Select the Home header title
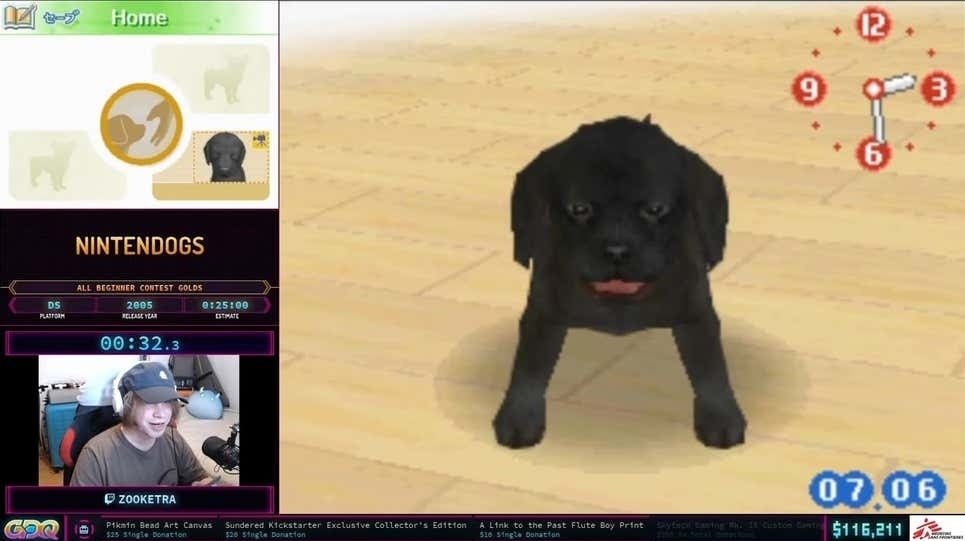Screen dimensions: 965x541 140,18
